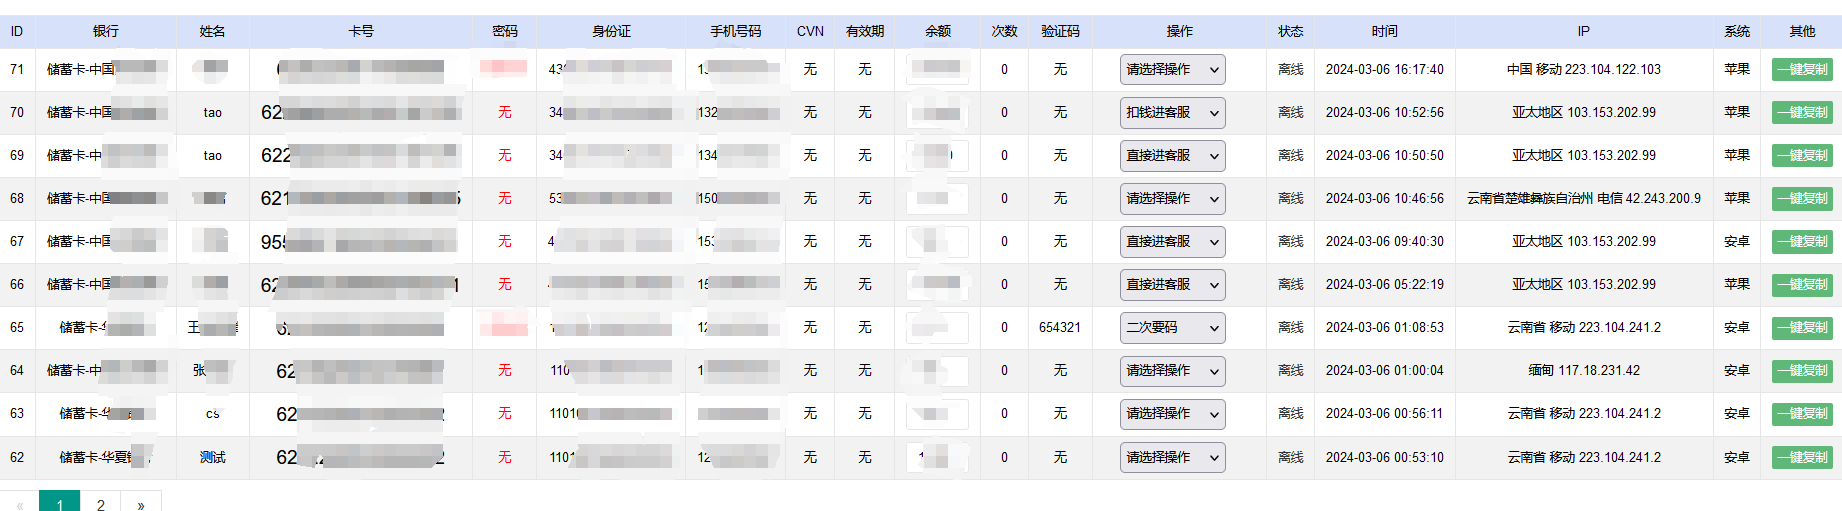
Task: Click the 状态 column header
Action: pos(1290,32)
